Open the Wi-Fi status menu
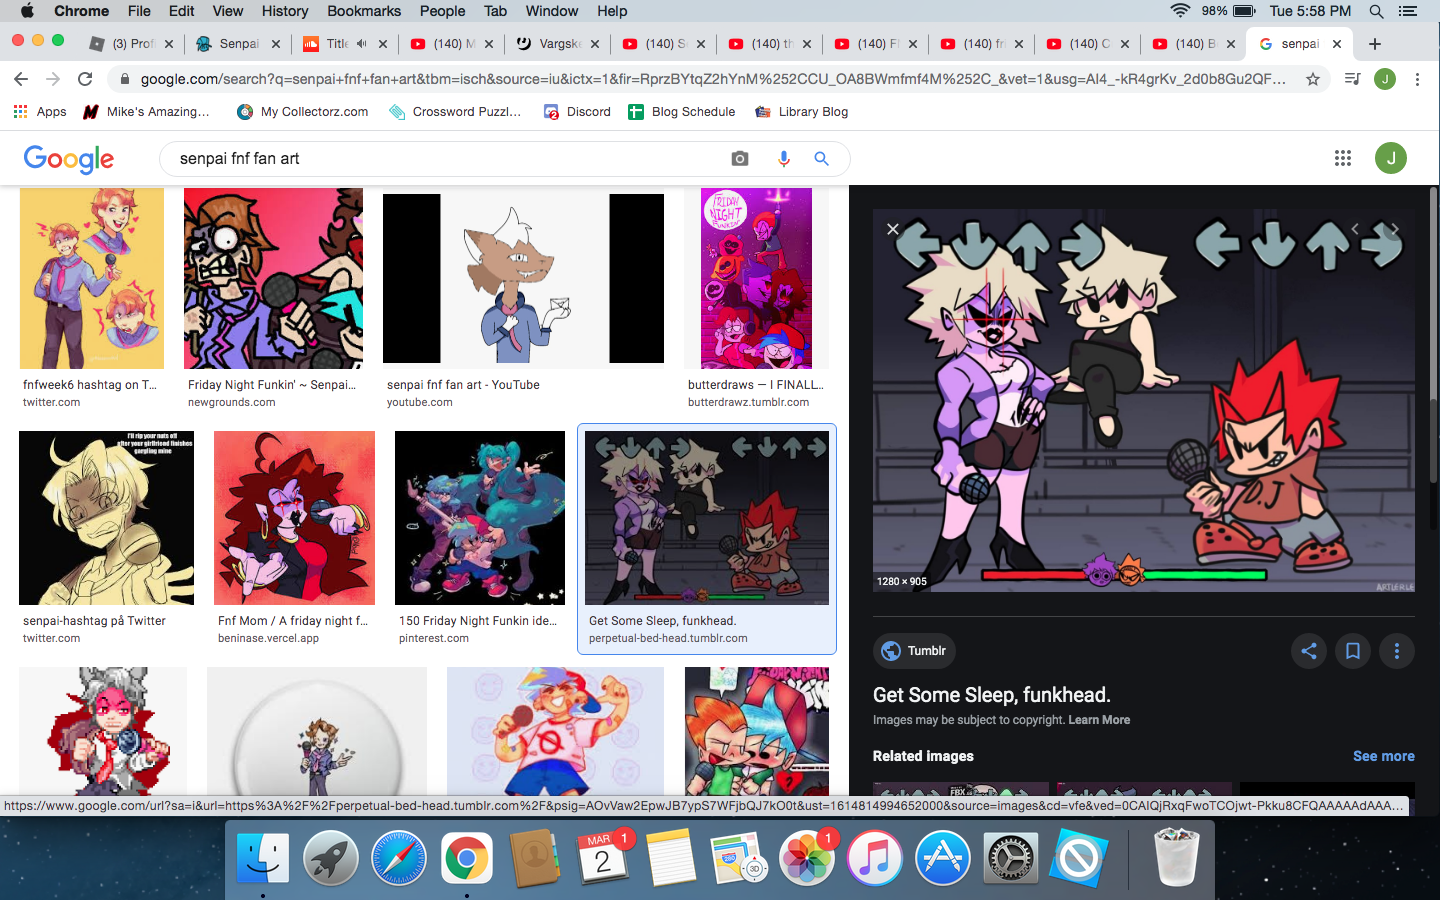1440x900 pixels. click(1180, 11)
